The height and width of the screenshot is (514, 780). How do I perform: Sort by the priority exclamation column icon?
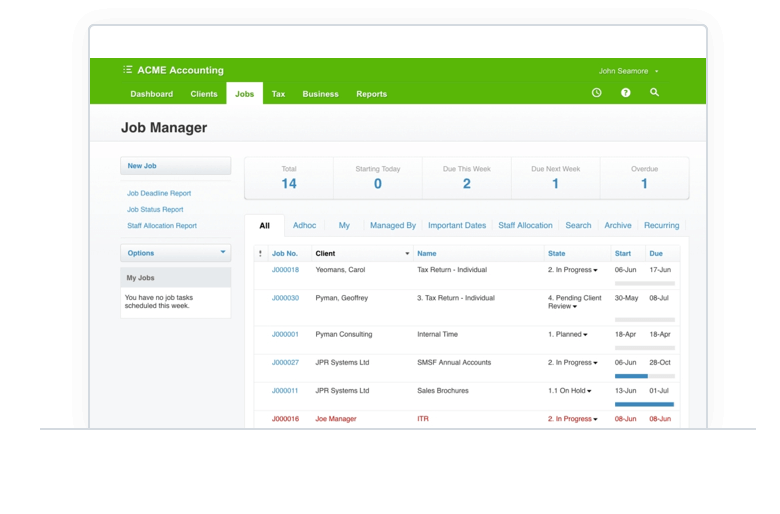pyautogui.click(x=260, y=254)
